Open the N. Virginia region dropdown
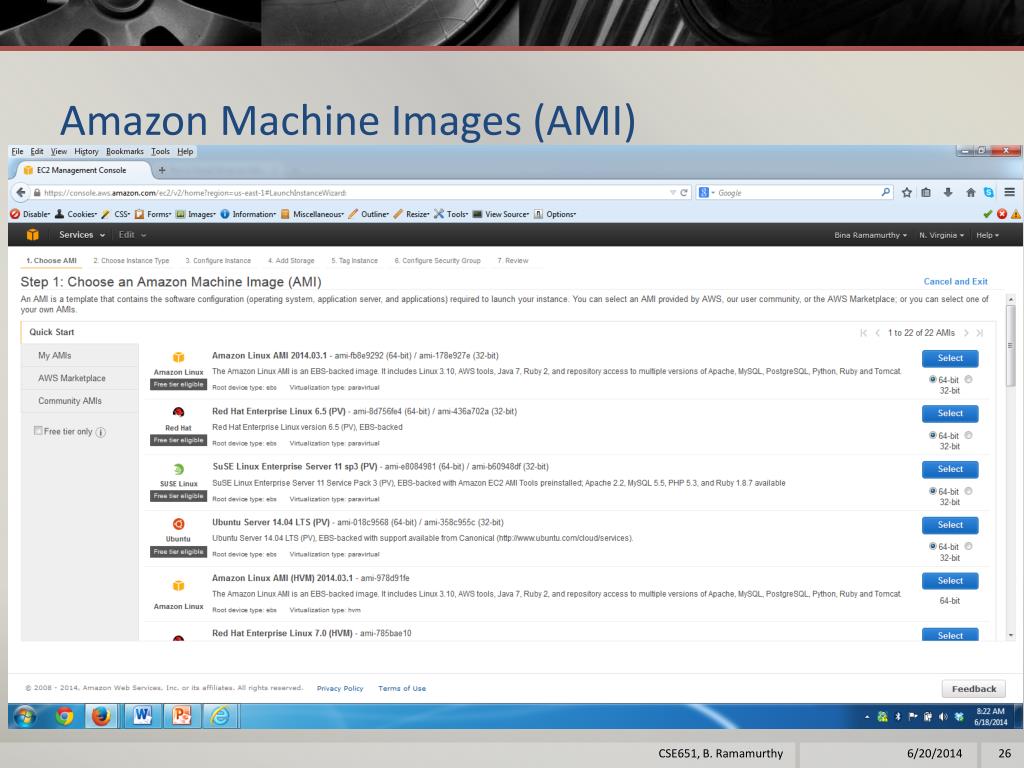 [941, 235]
